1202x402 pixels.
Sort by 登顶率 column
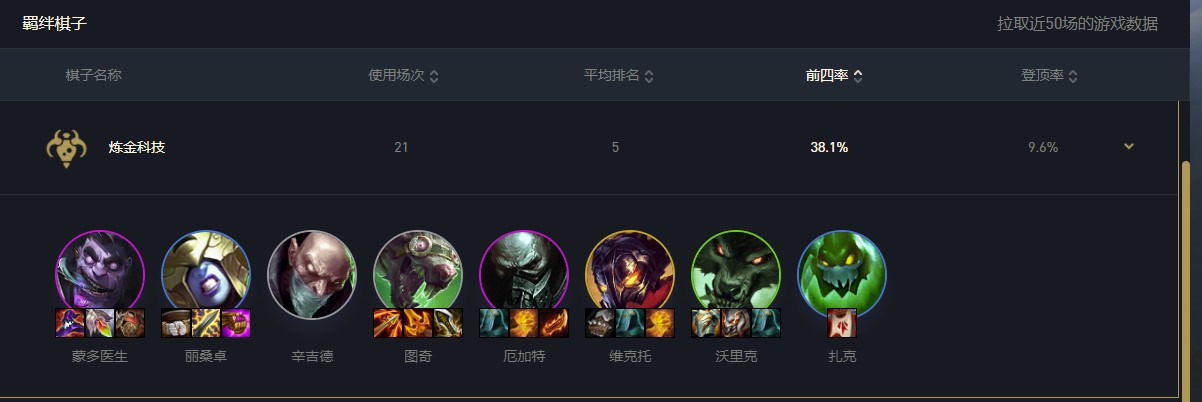point(1049,76)
